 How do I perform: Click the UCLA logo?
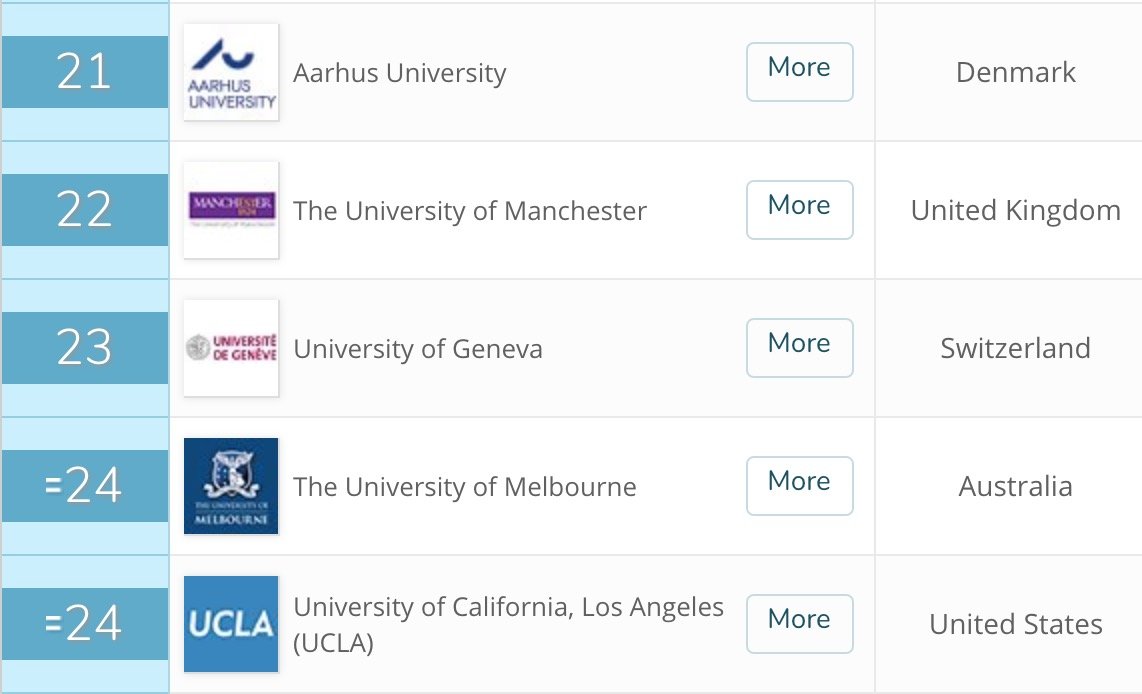pos(231,624)
